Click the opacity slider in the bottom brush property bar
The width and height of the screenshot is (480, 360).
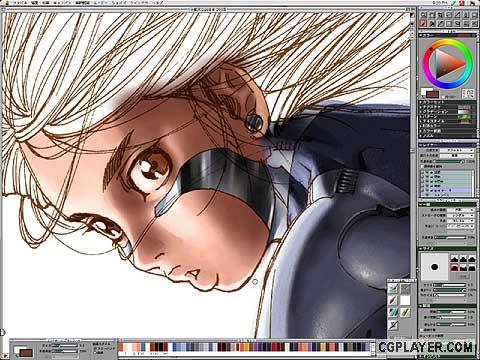[65, 351]
